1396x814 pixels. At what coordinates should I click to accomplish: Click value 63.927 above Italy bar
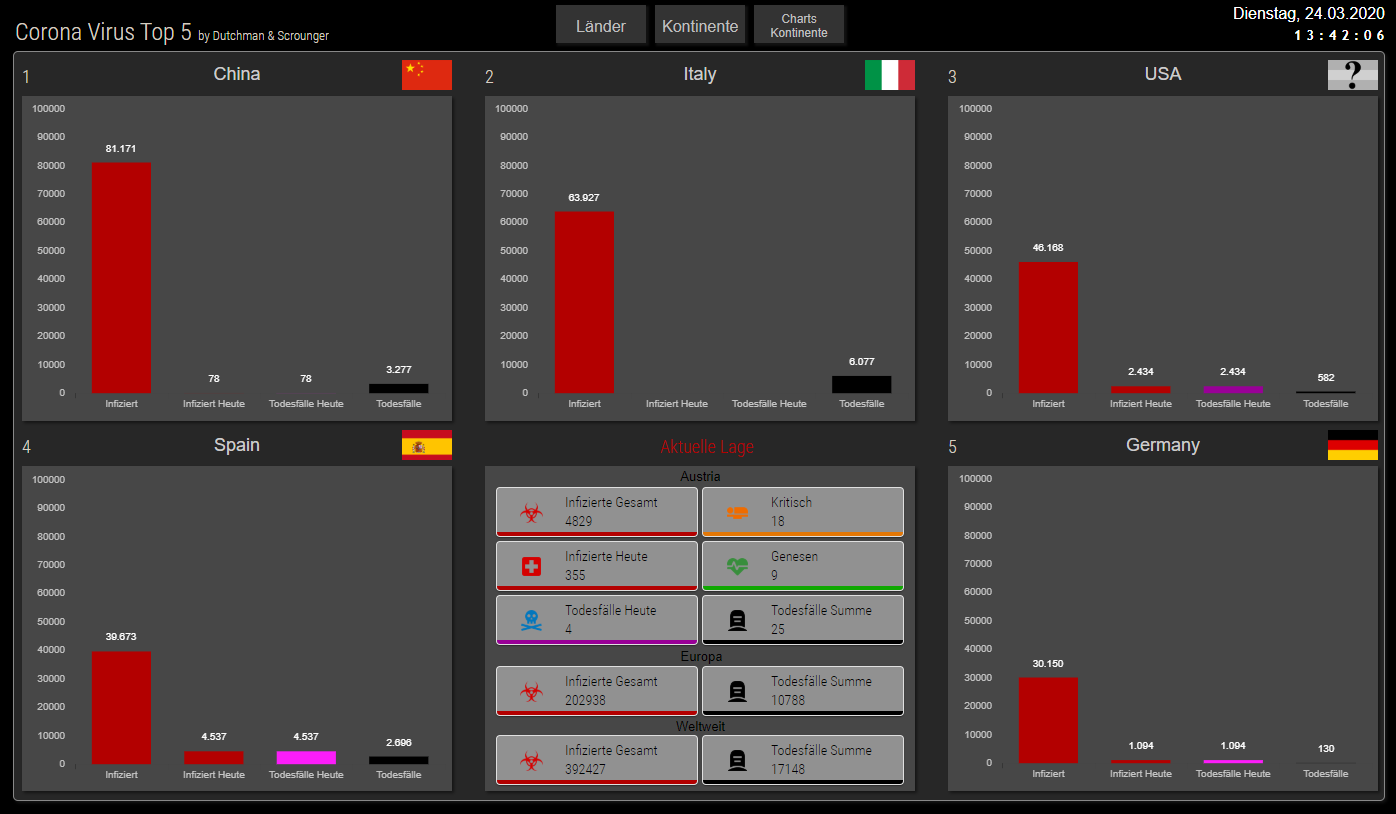pyautogui.click(x=584, y=198)
